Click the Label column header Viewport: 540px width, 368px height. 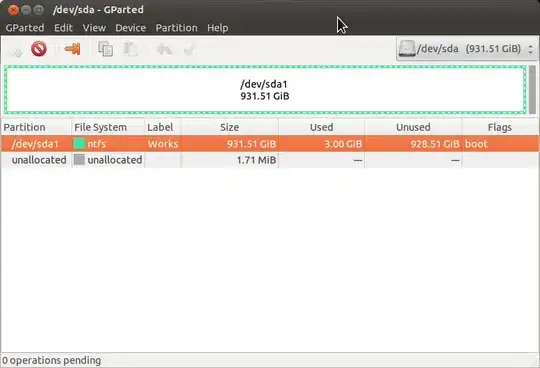click(163, 127)
